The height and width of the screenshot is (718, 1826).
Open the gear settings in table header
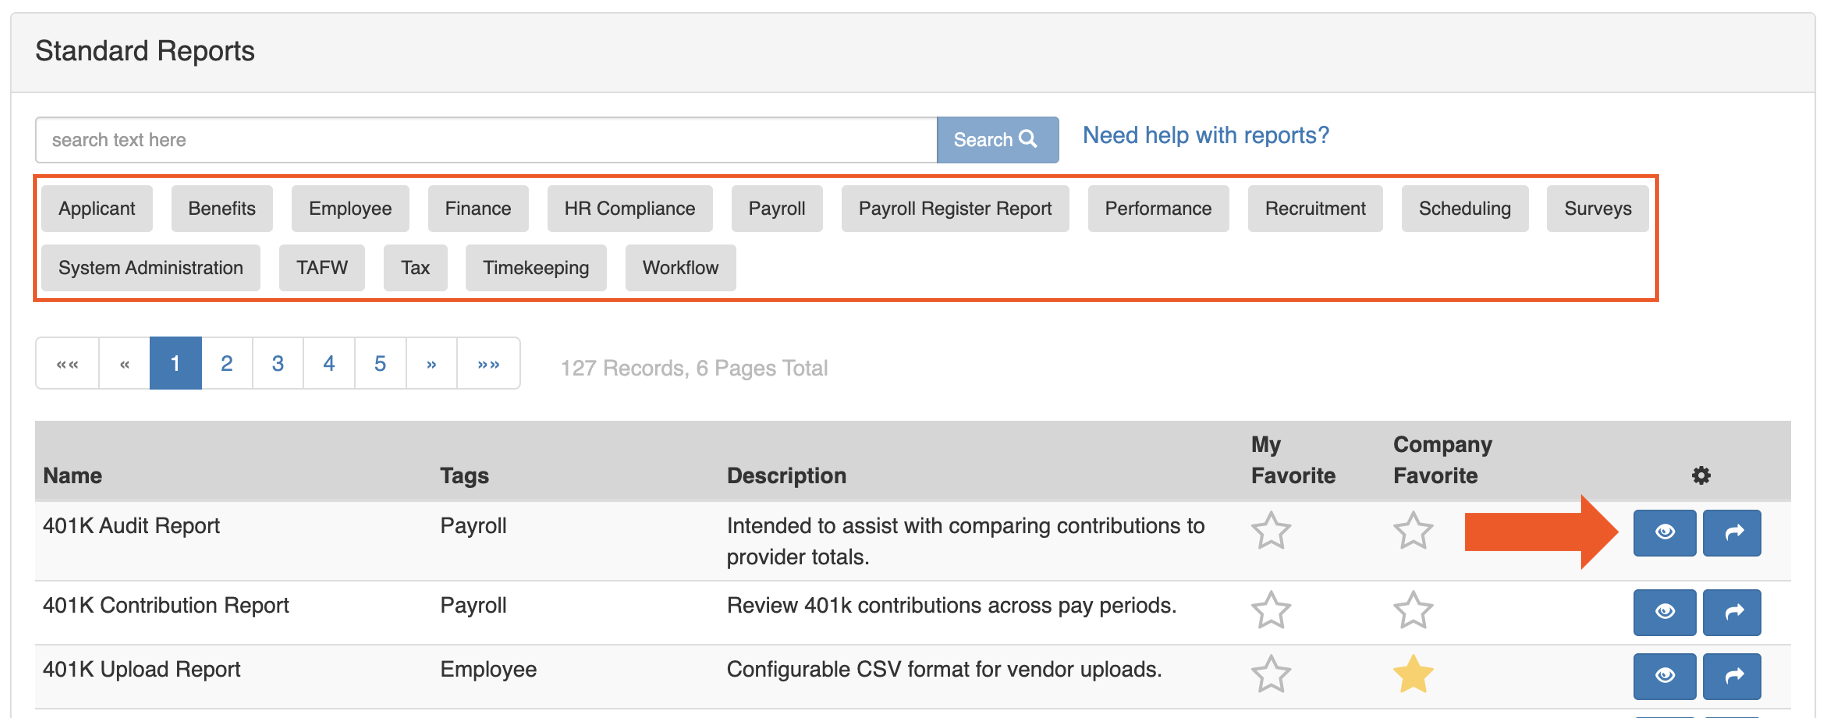[x=1700, y=476]
